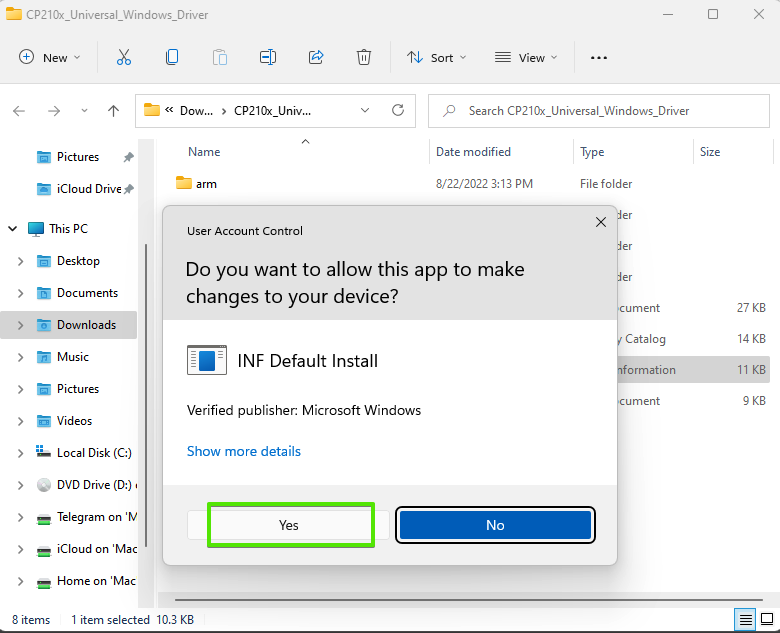The height and width of the screenshot is (633, 780).
Task: Open the New item dropdown
Action: (50, 58)
